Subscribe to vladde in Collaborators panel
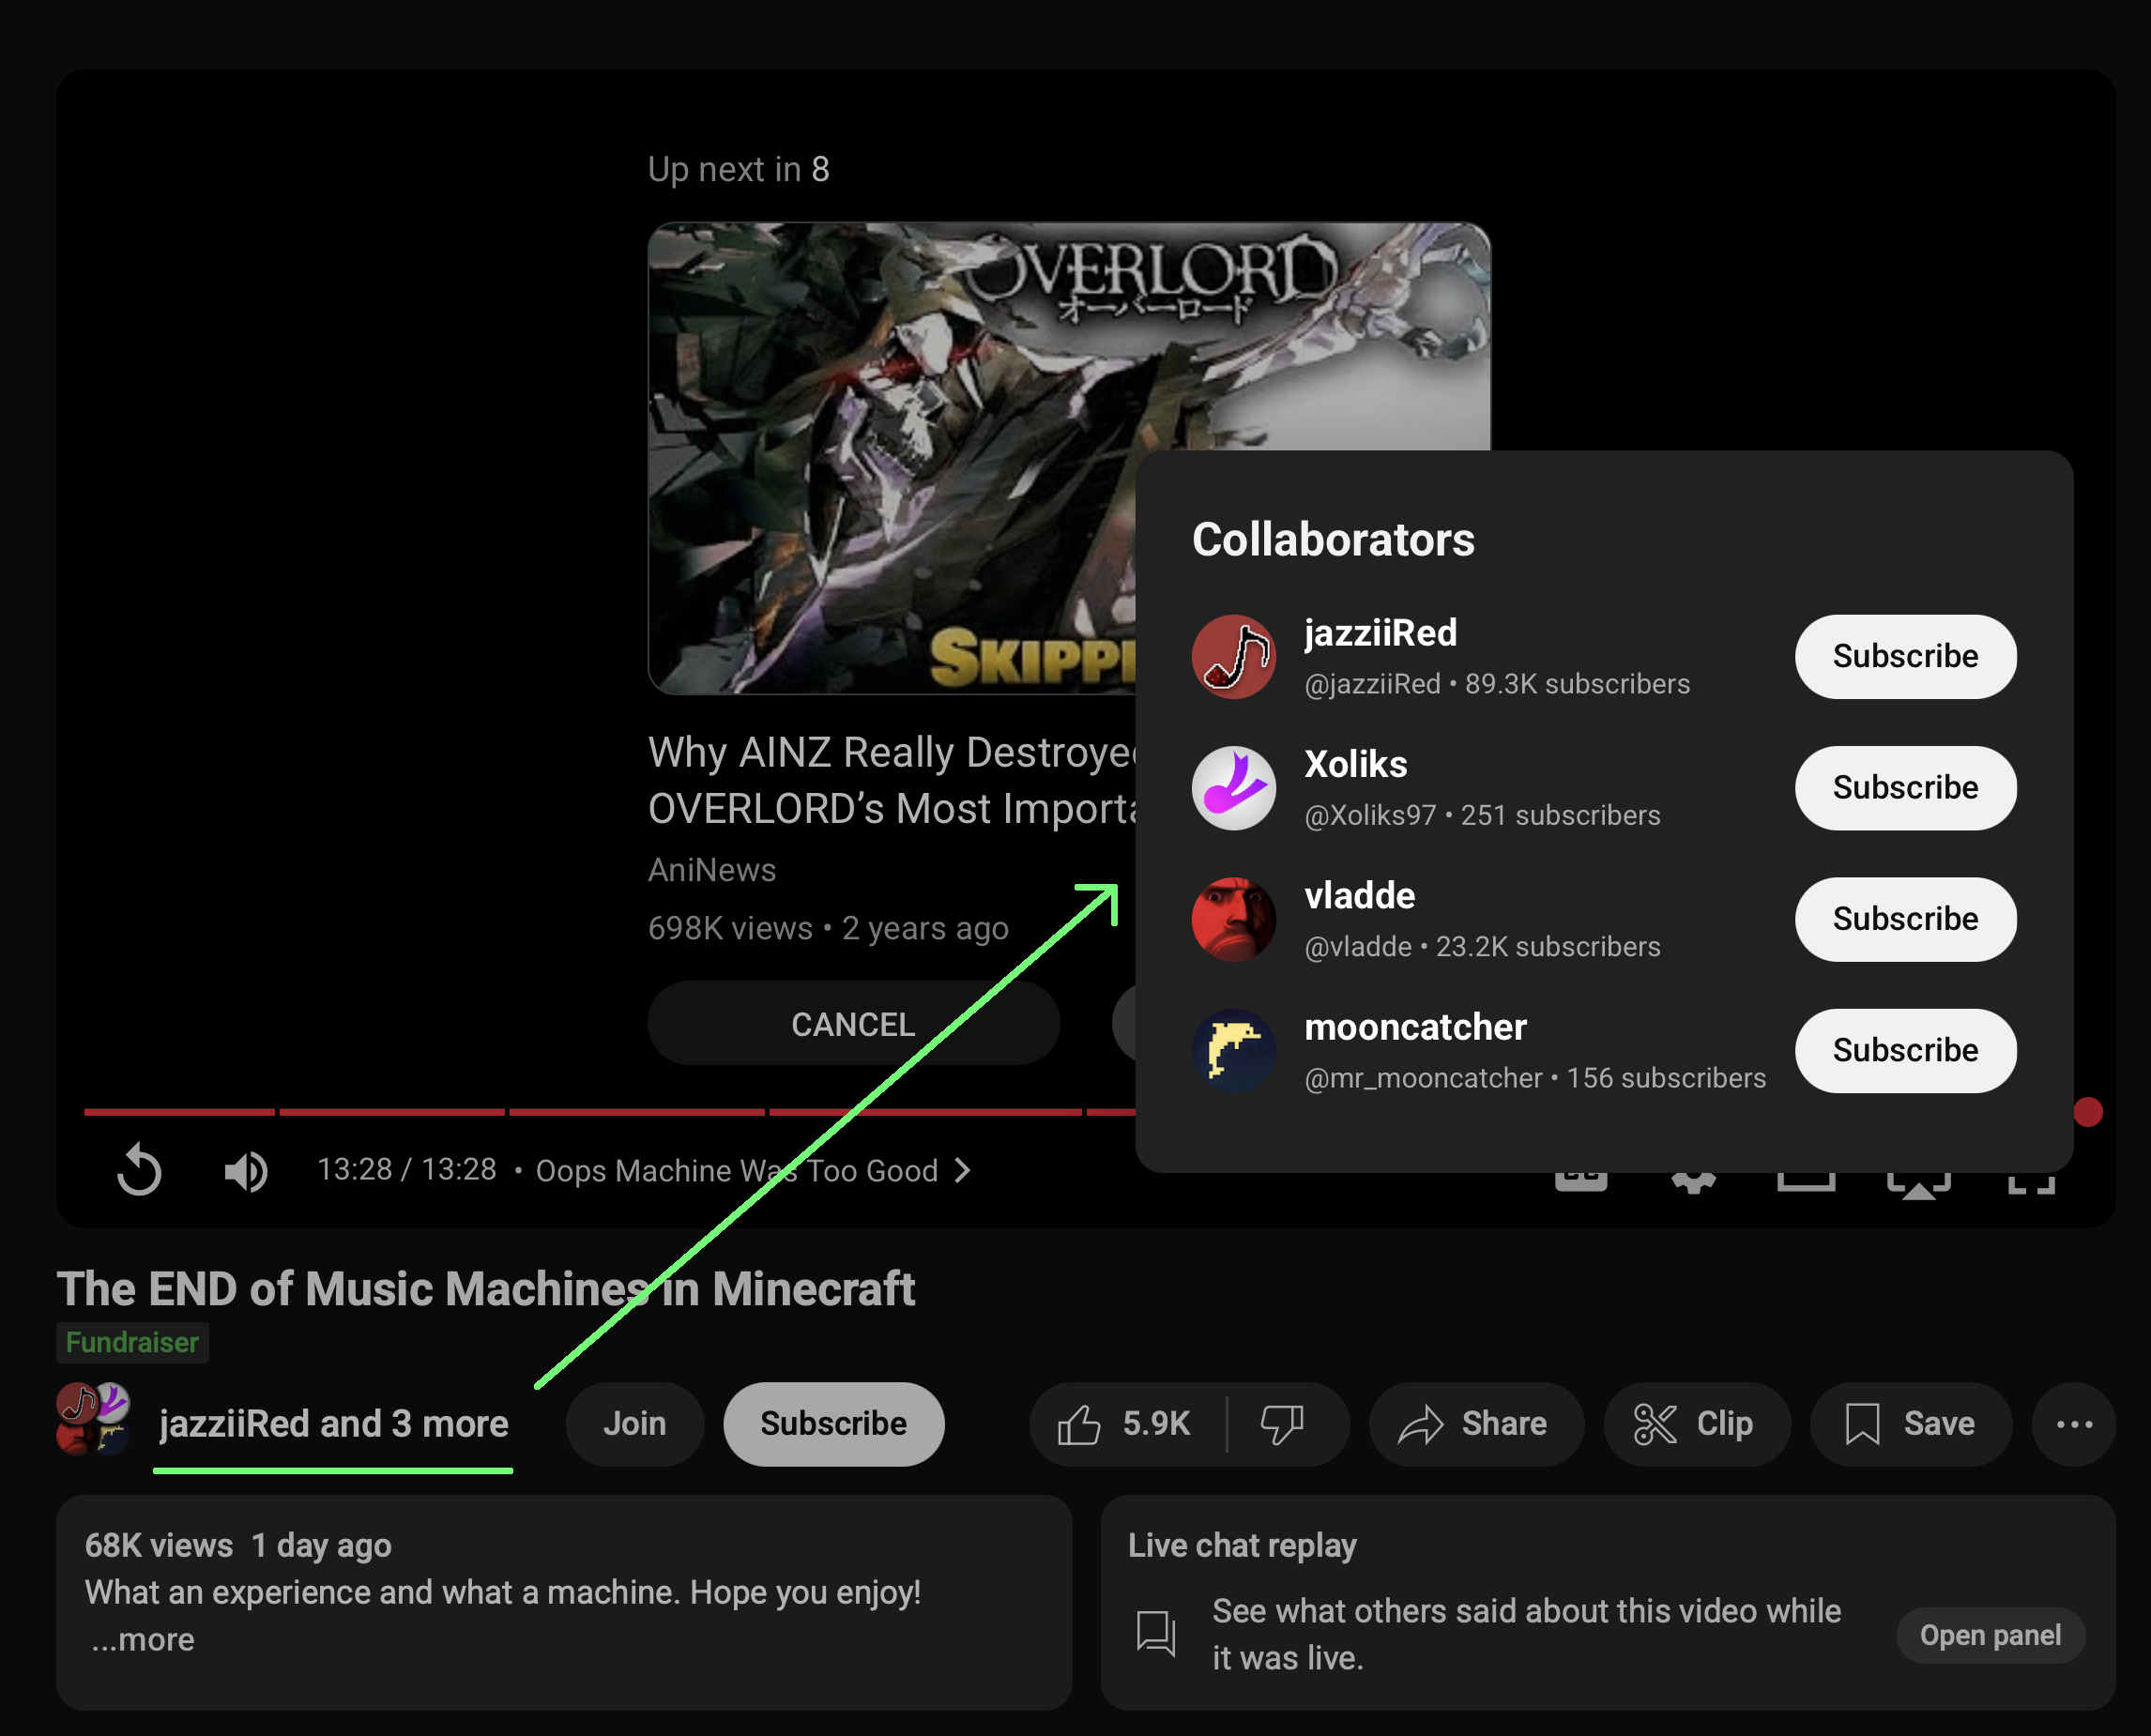 point(1904,919)
